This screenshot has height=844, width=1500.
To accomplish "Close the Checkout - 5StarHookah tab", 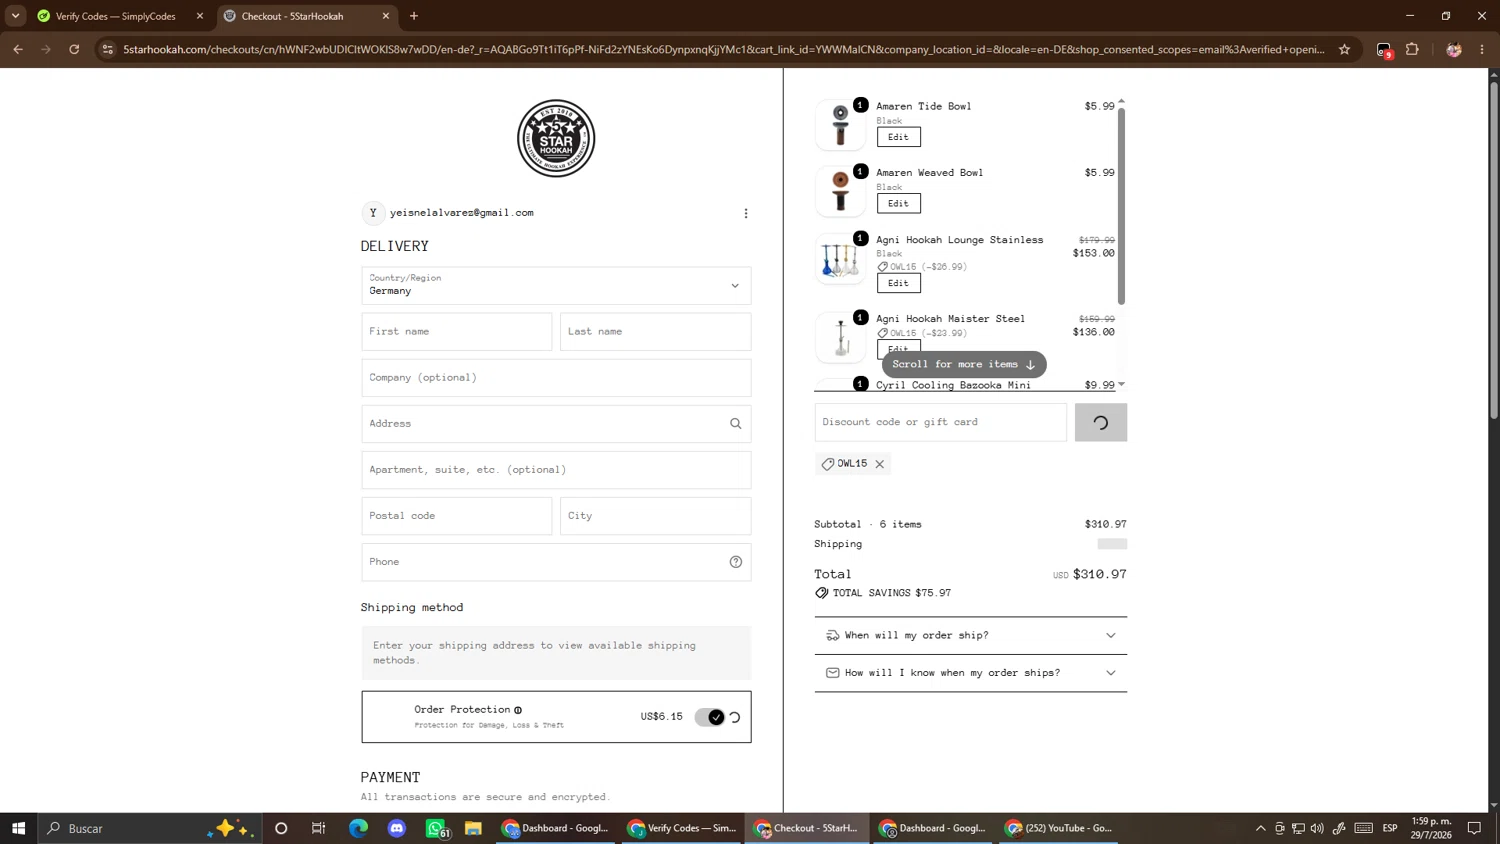I will tap(386, 16).
